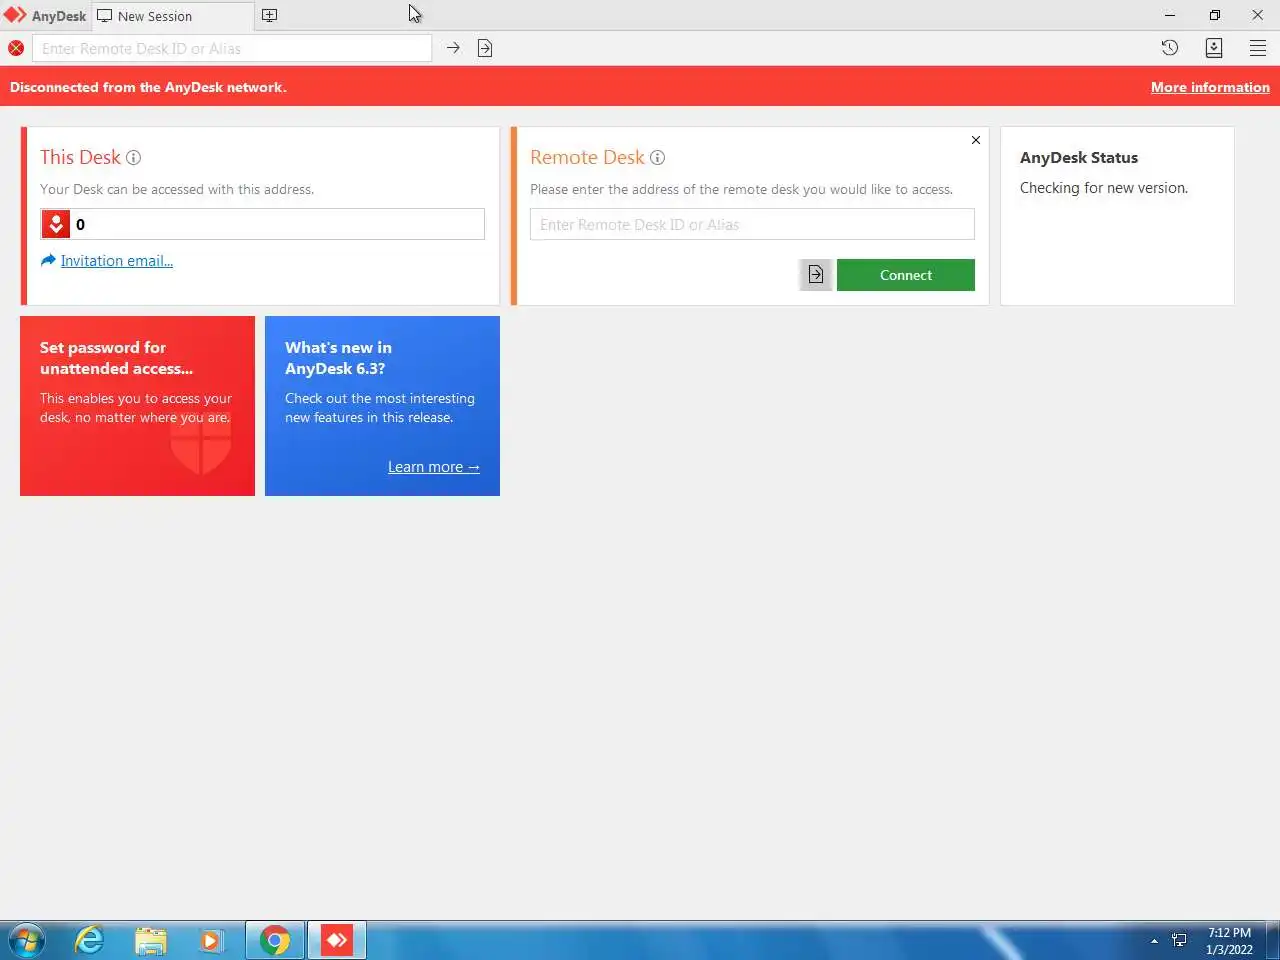1280x960 pixels.
Task: Click the share arrow before Invitation email
Action: [48, 260]
